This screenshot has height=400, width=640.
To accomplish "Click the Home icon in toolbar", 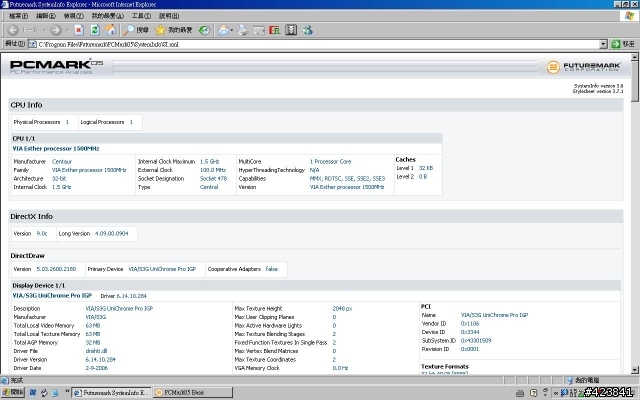I will click(111, 30).
